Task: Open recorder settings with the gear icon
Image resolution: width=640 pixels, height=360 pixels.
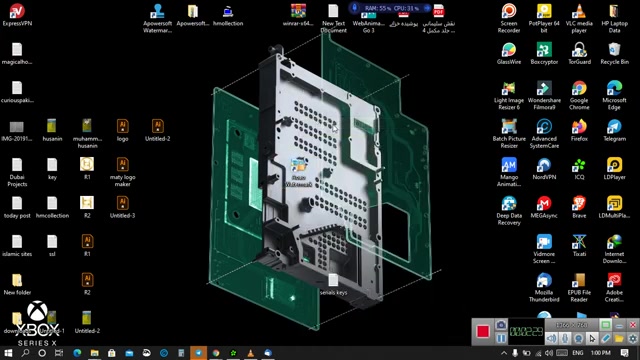Action: [632, 338]
